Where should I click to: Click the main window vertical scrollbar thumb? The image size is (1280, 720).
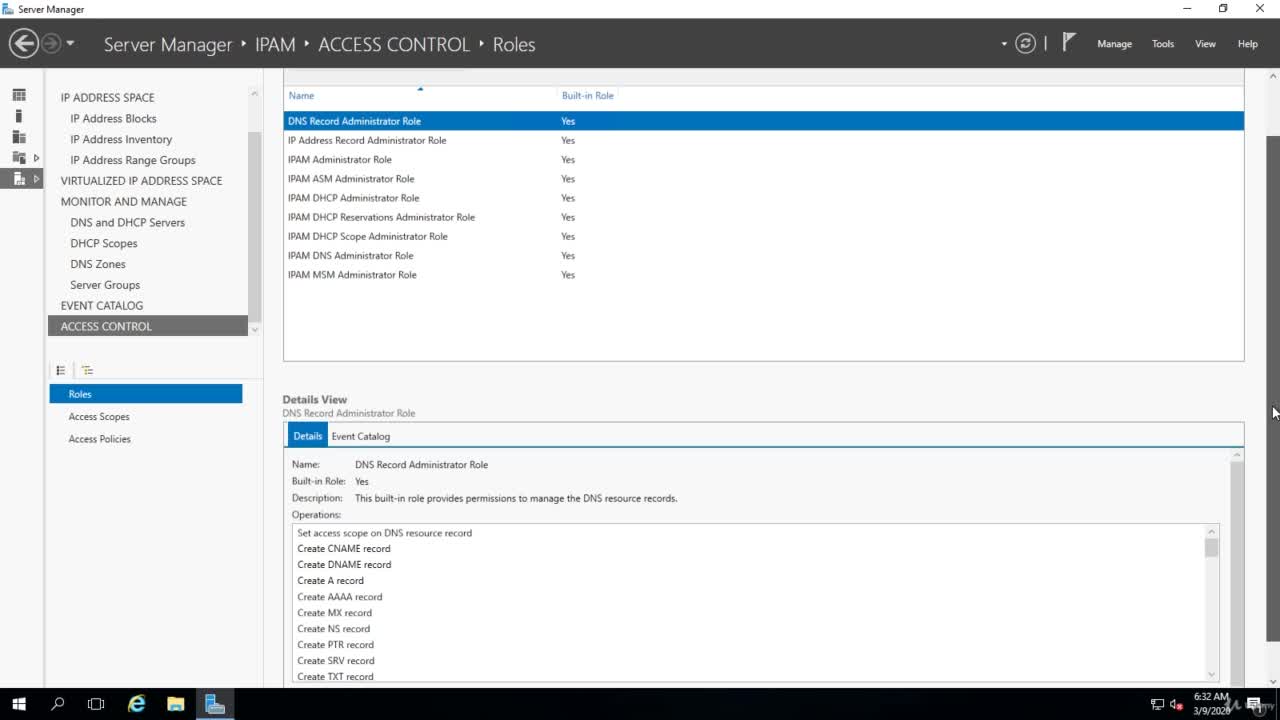coord(1273,388)
